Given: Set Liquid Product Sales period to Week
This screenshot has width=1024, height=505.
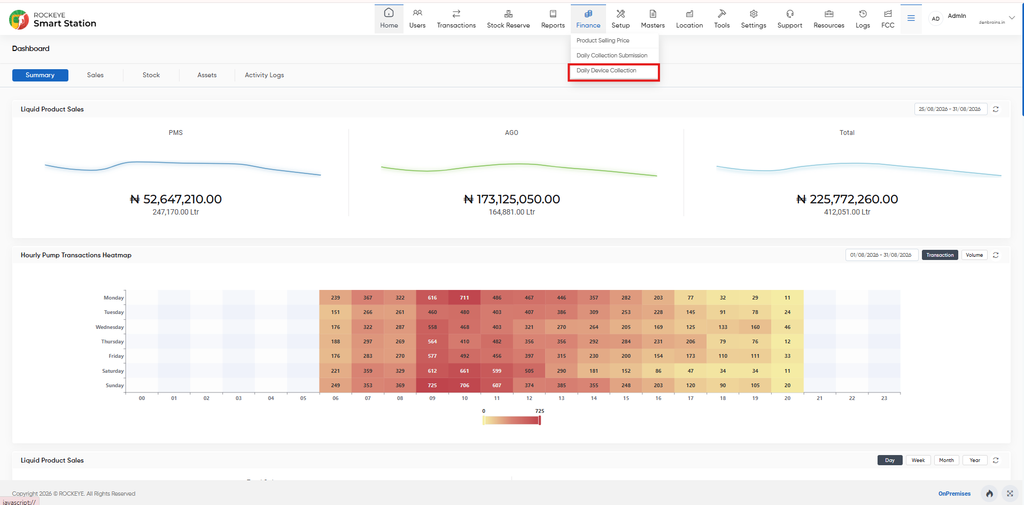Looking at the screenshot, I should [x=918, y=460].
